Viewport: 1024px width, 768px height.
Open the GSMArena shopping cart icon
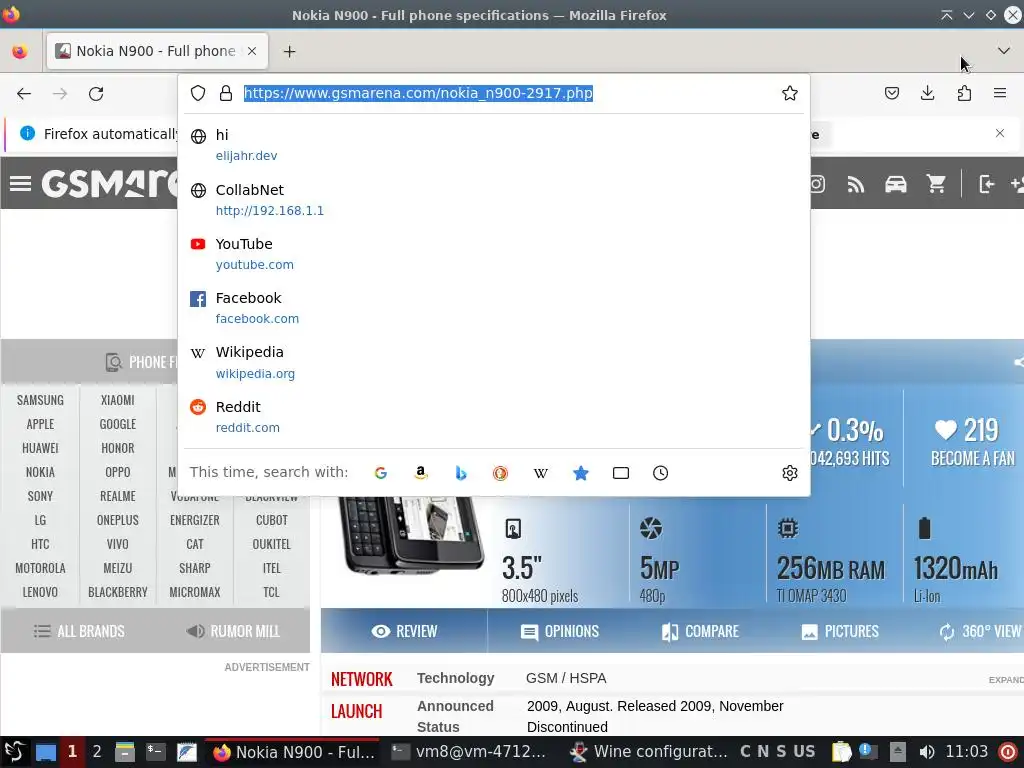(936, 185)
